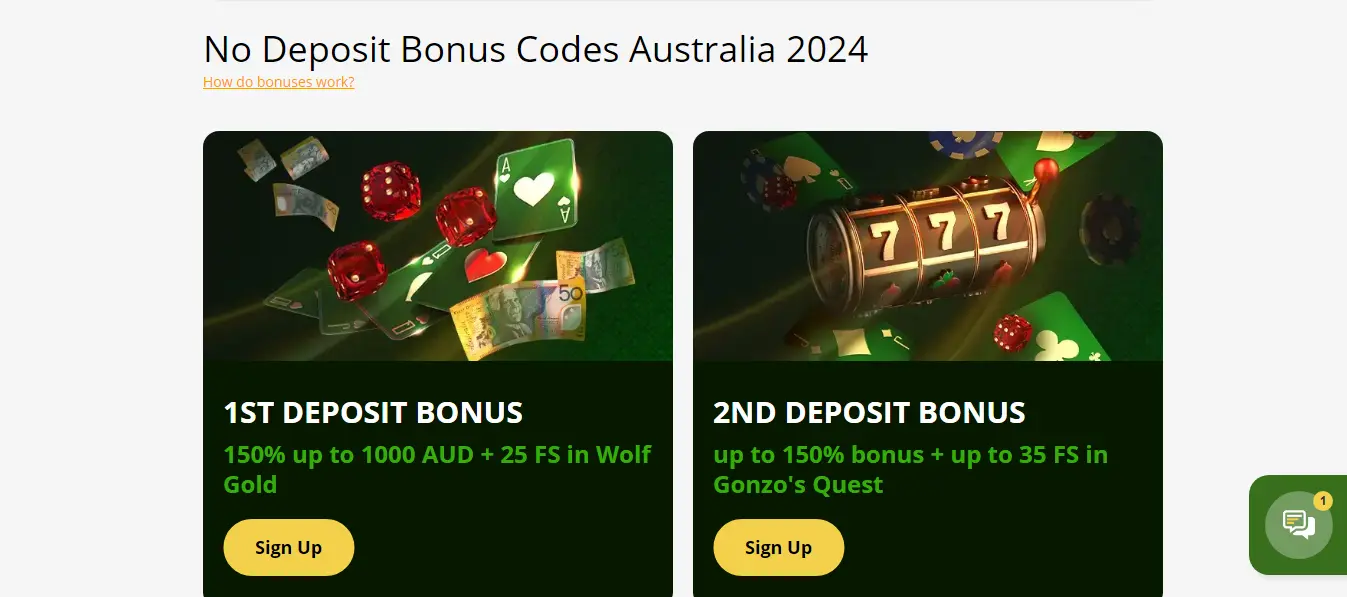Image resolution: width=1347 pixels, height=597 pixels.
Task: Open the live chat speech-bubble icon
Action: (x=1298, y=524)
